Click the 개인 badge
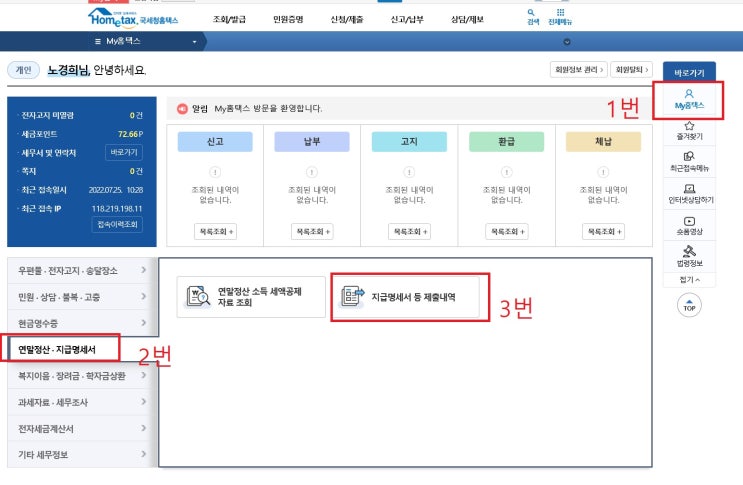Image resolution: width=743 pixels, height=485 pixels. tap(23, 70)
